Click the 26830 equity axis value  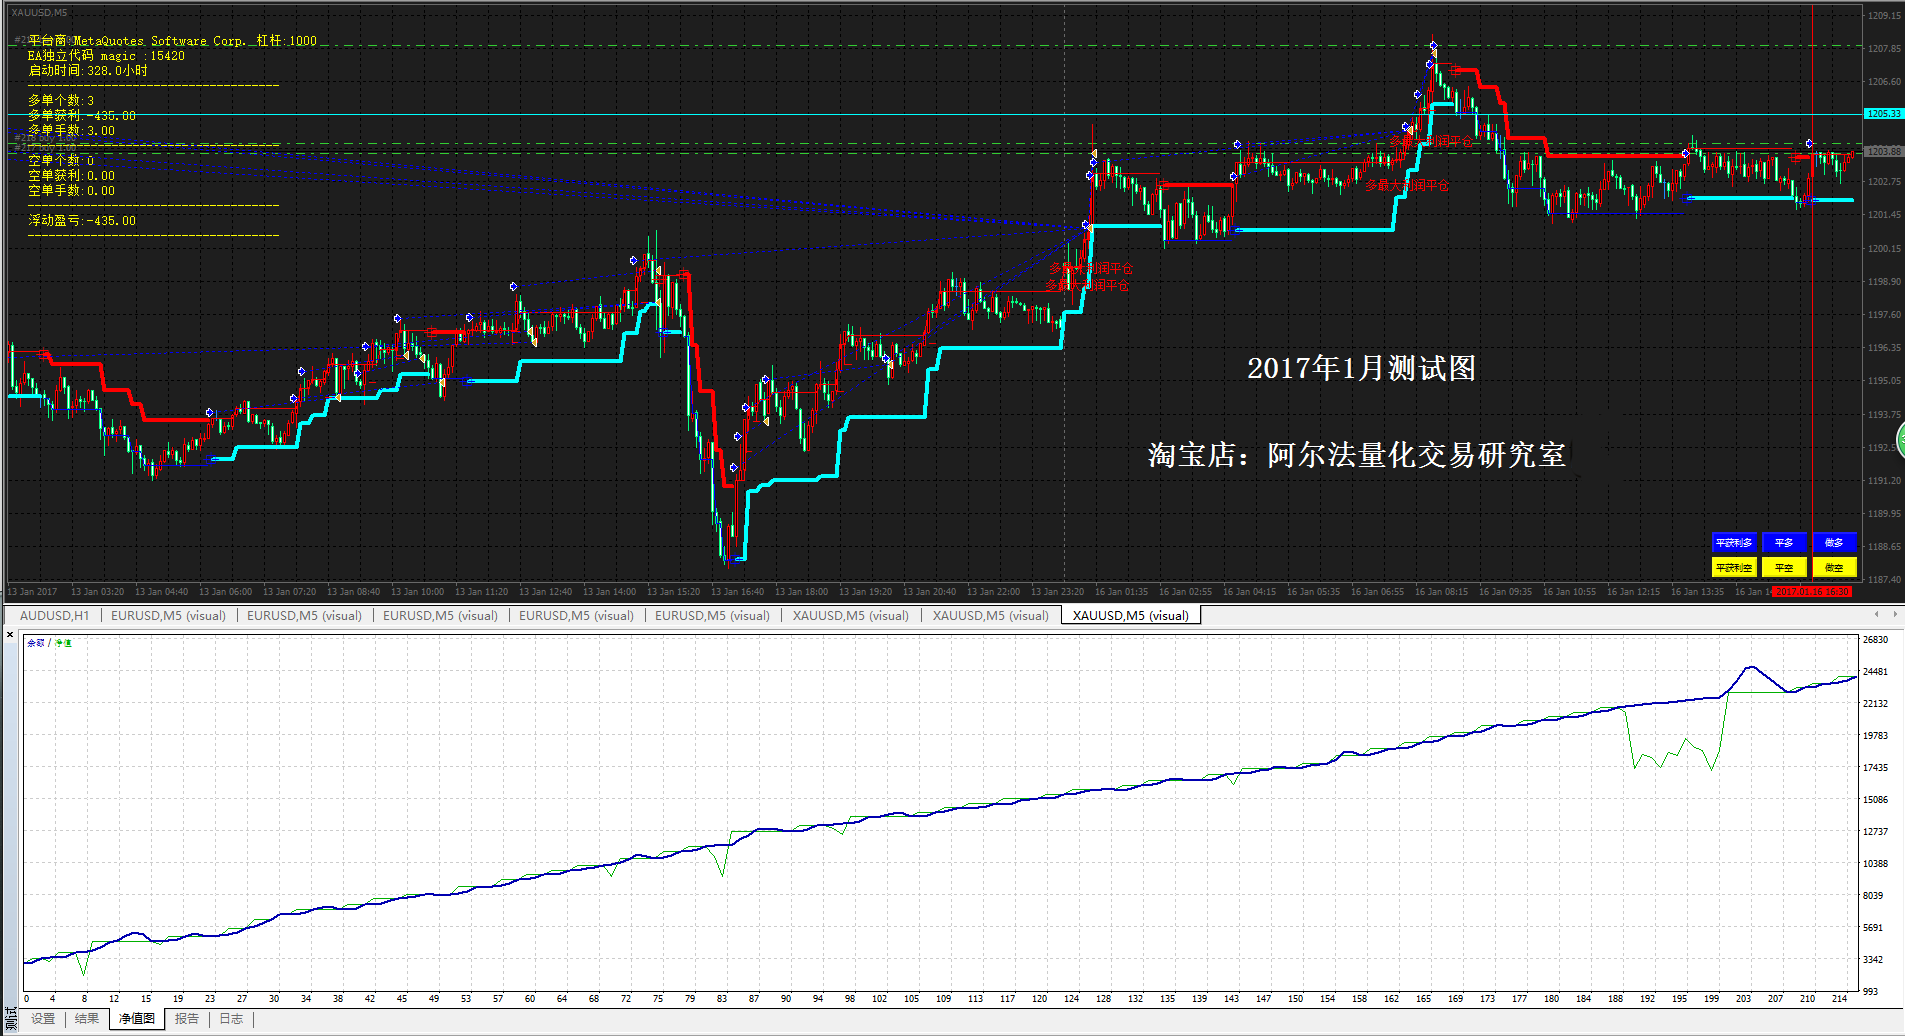(1876, 640)
